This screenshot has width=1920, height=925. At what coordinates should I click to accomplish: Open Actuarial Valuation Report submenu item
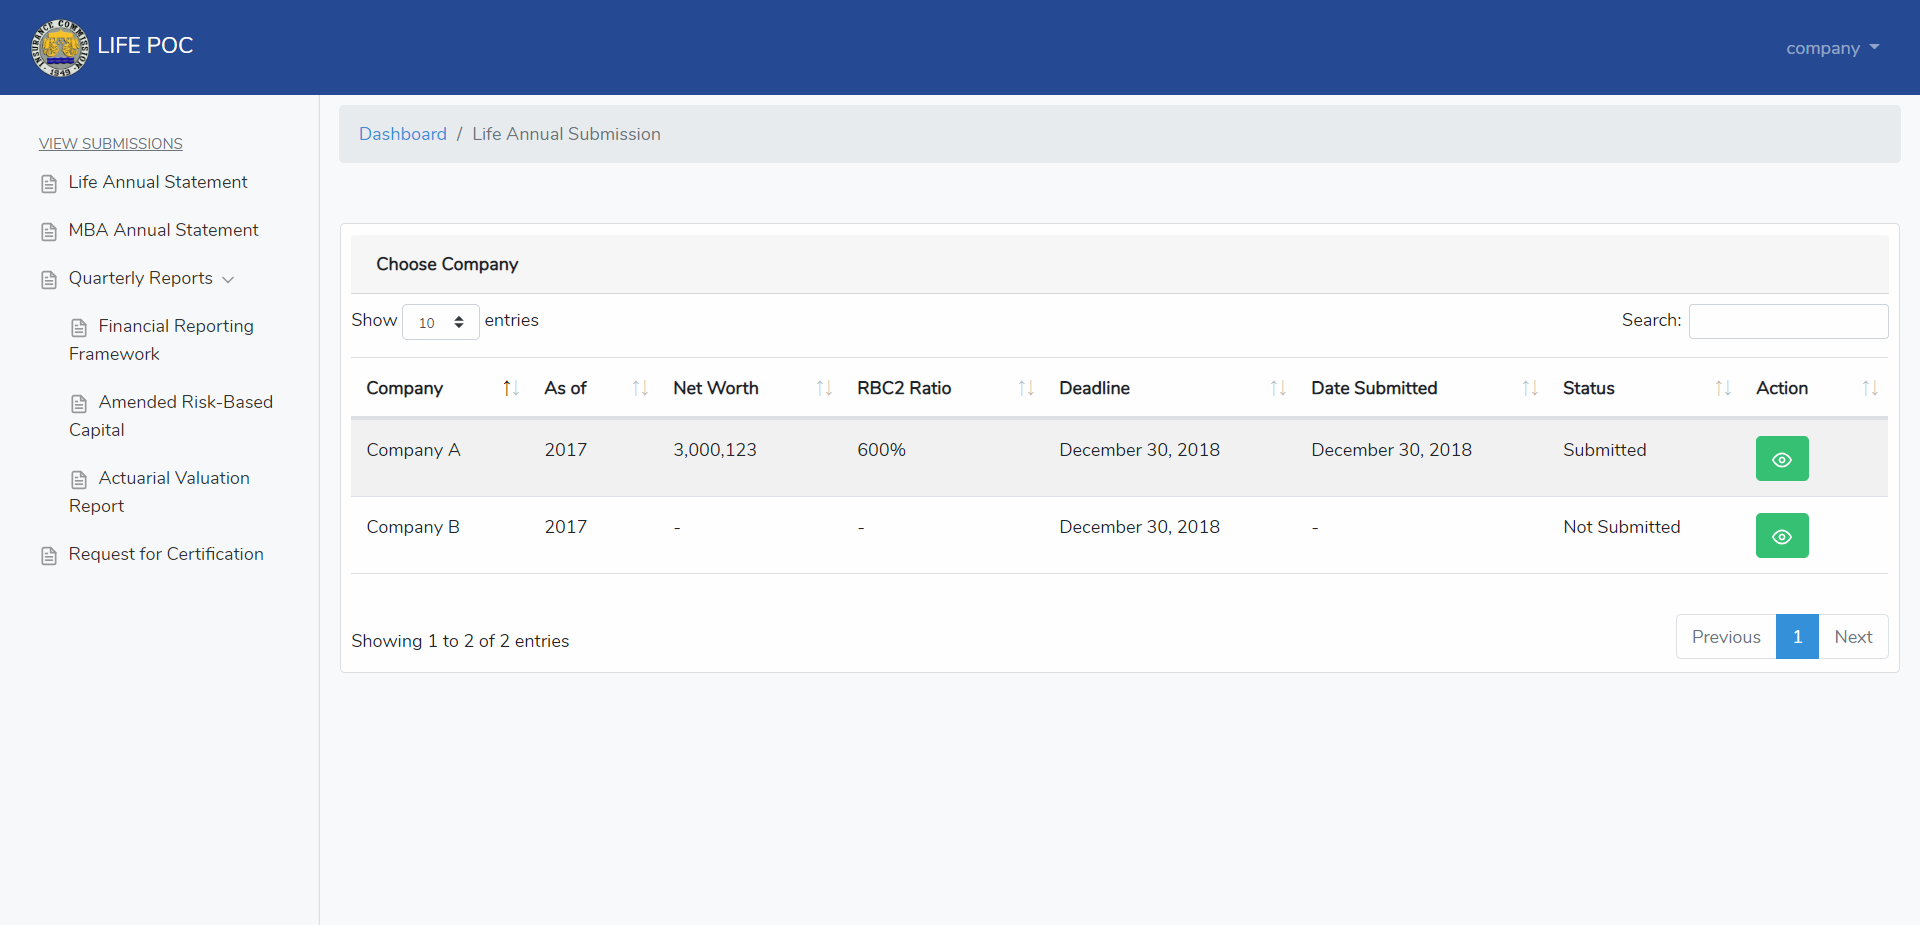pos(159,492)
